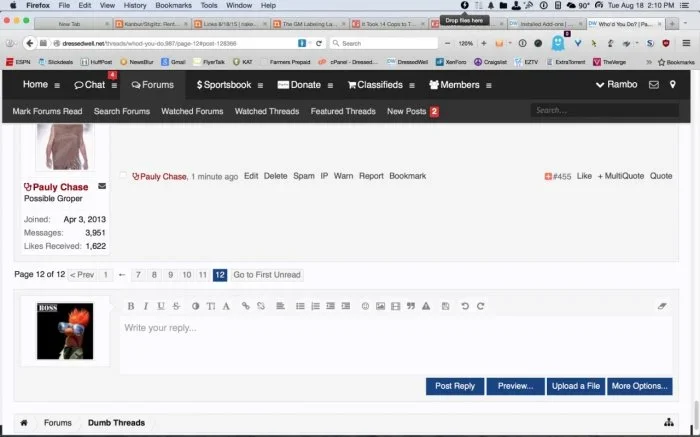Insert an ordered numbered list
Image resolution: width=700 pixels, height=437 pixels.
tap(315, 306)
